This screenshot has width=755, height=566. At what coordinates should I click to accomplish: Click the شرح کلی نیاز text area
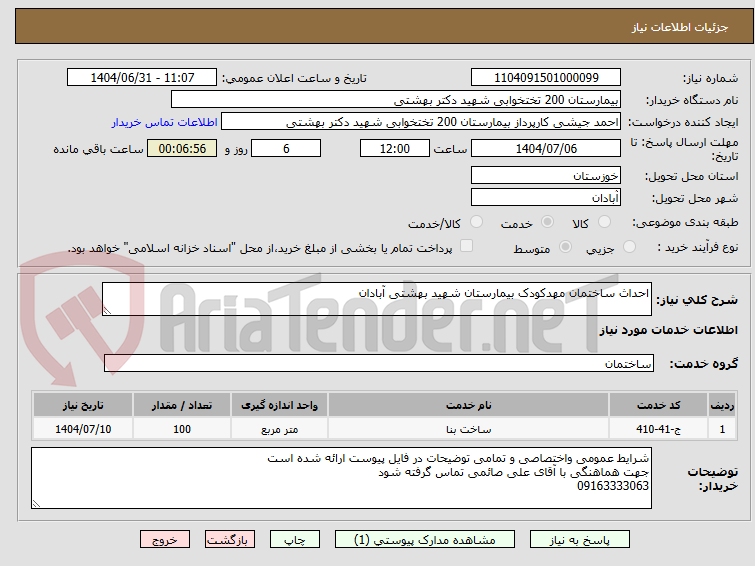(377, 299)
